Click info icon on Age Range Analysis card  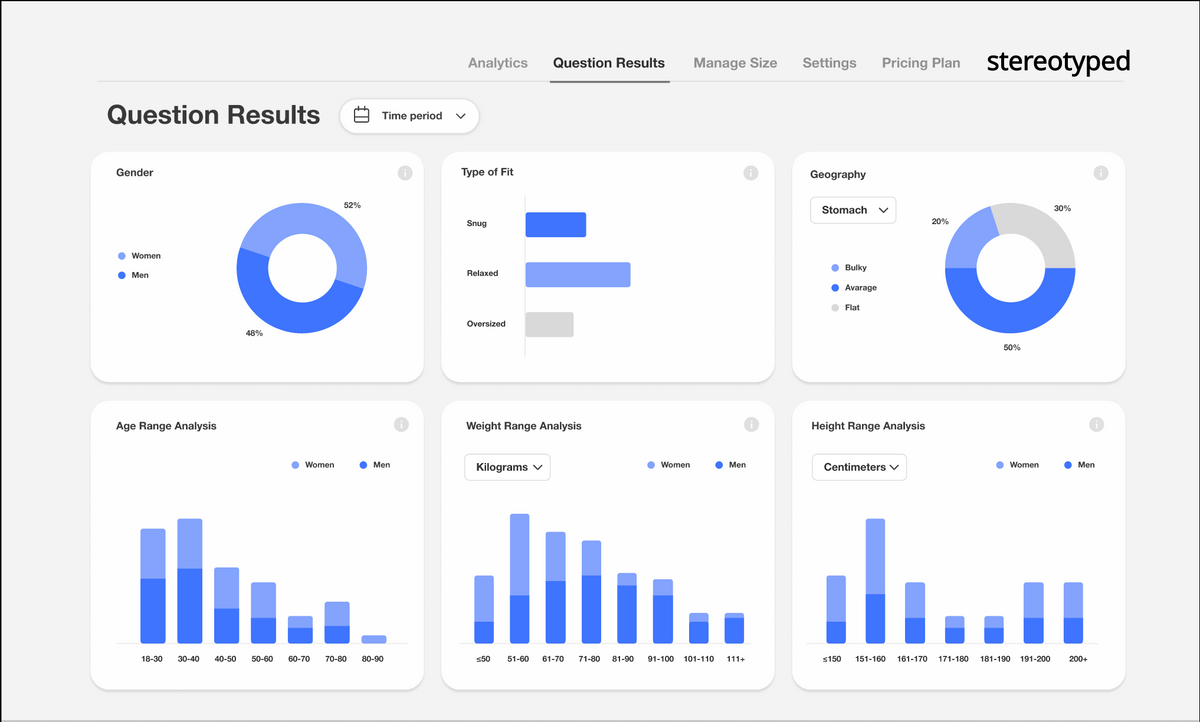[401, 425]
